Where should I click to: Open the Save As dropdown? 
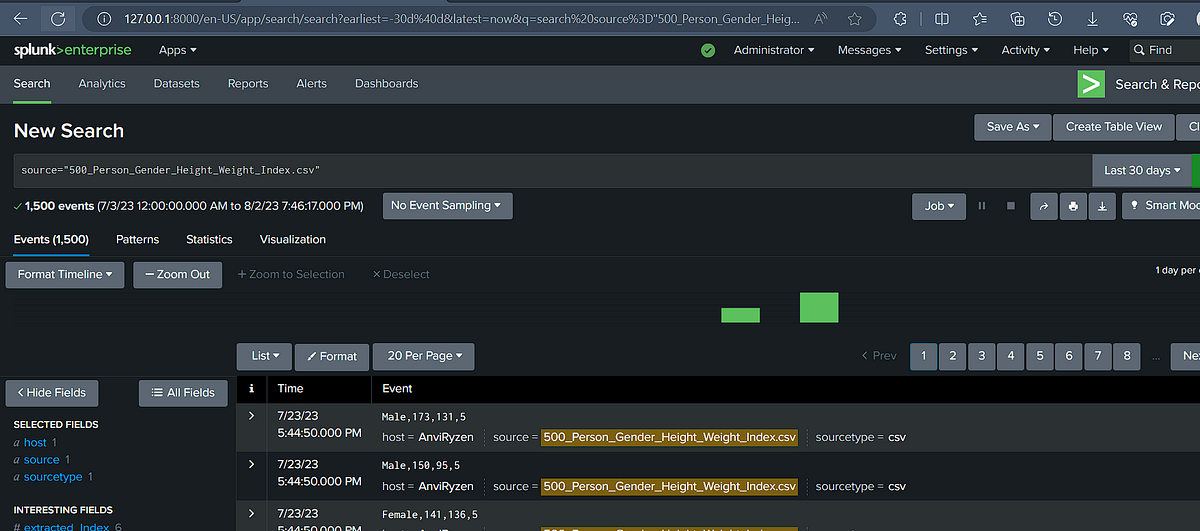(x=1012, y=127)
